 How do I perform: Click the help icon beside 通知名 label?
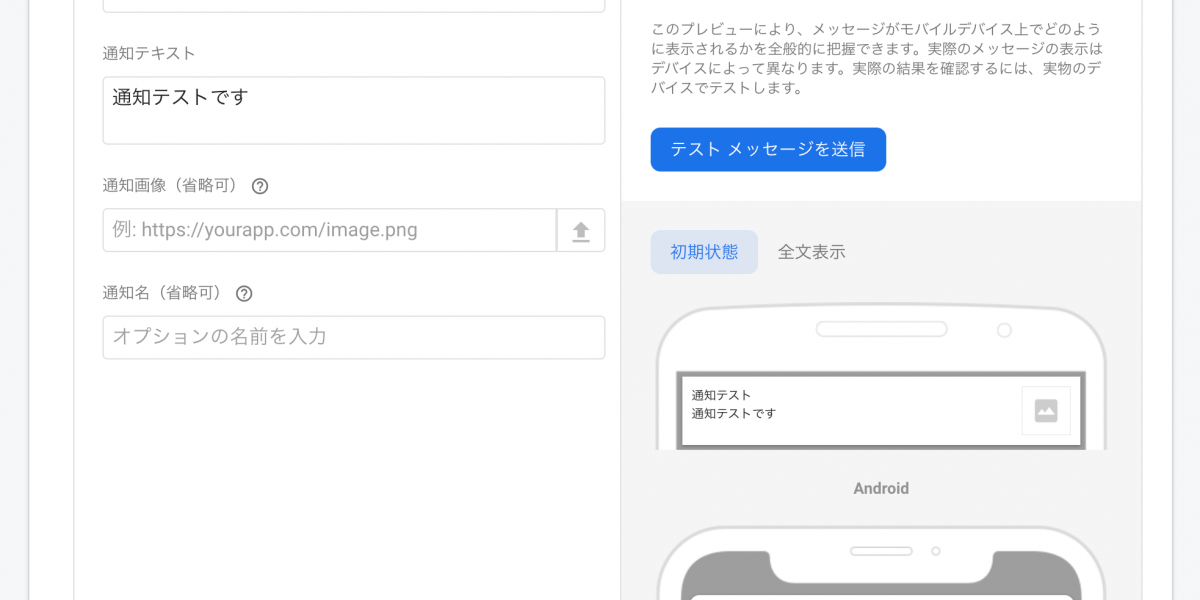(x=244, y=294)
